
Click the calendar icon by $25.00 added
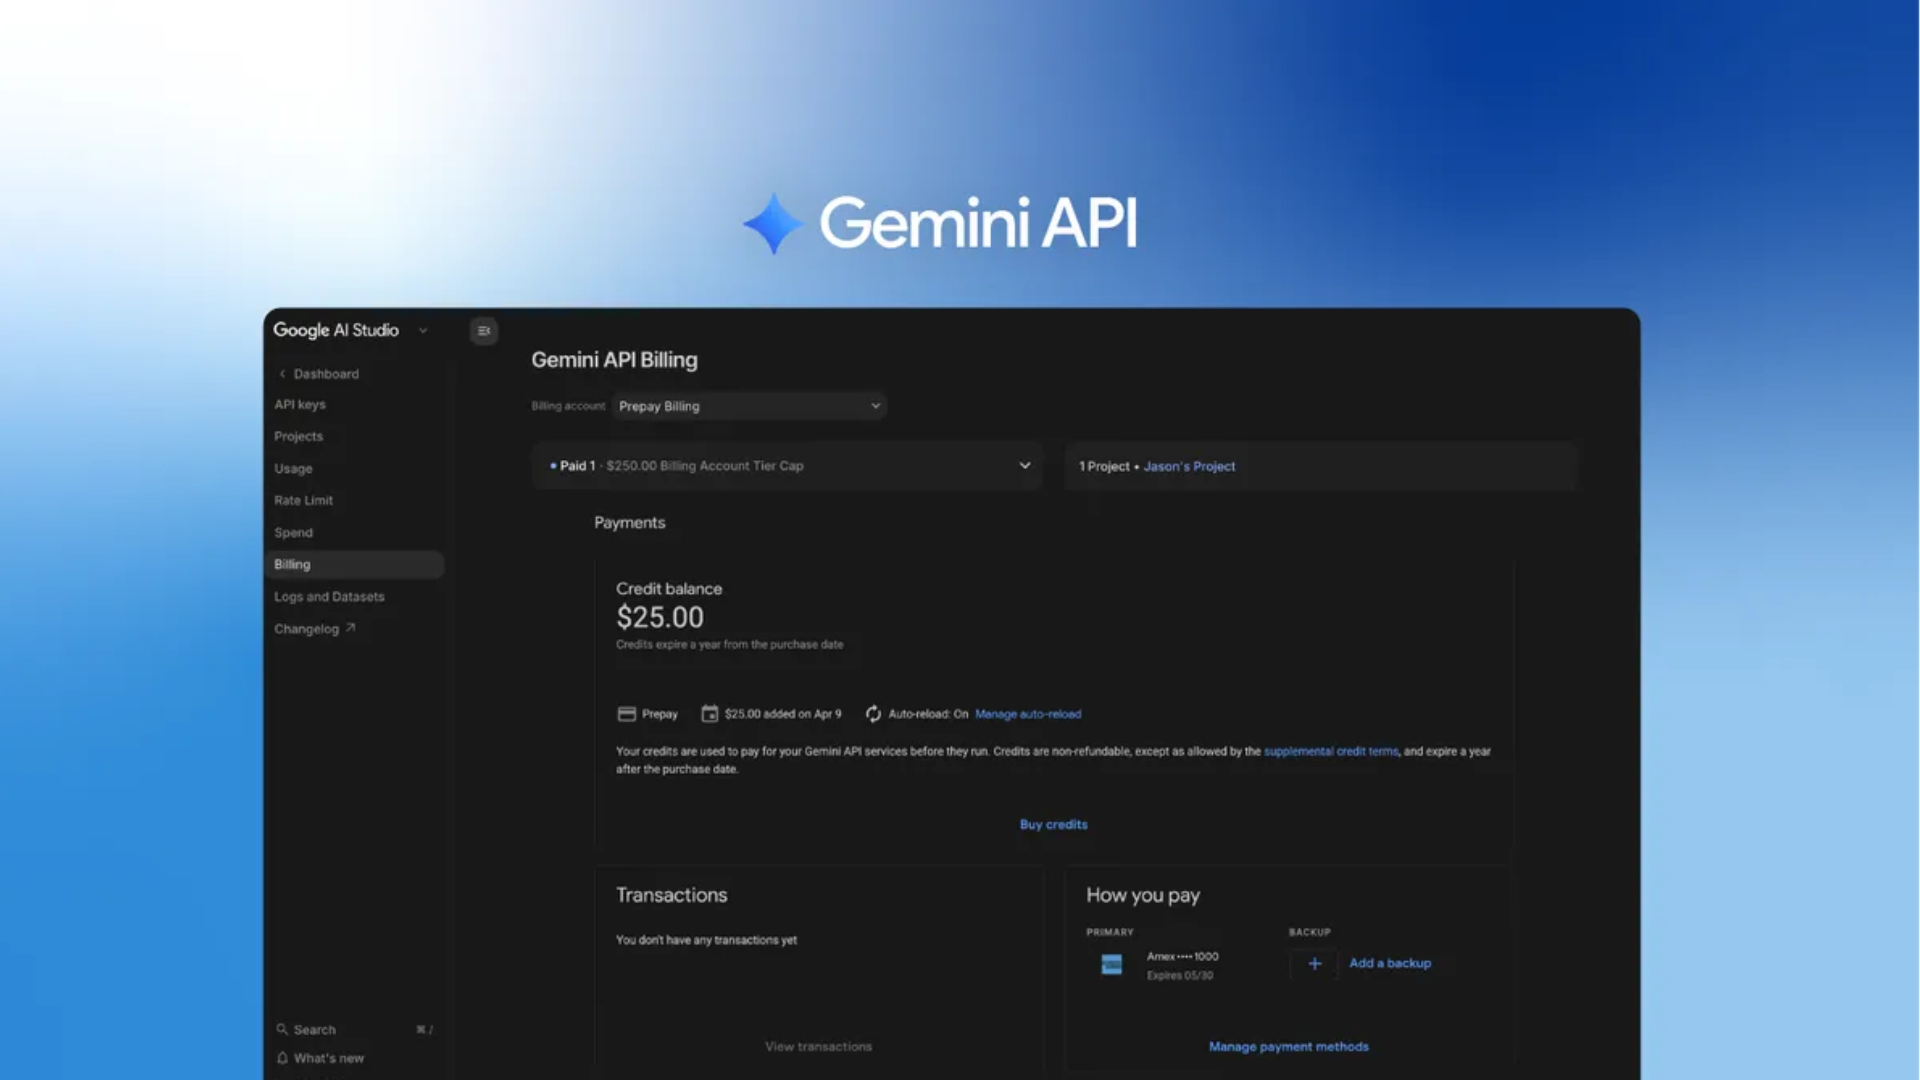click(x=710, y=714)
